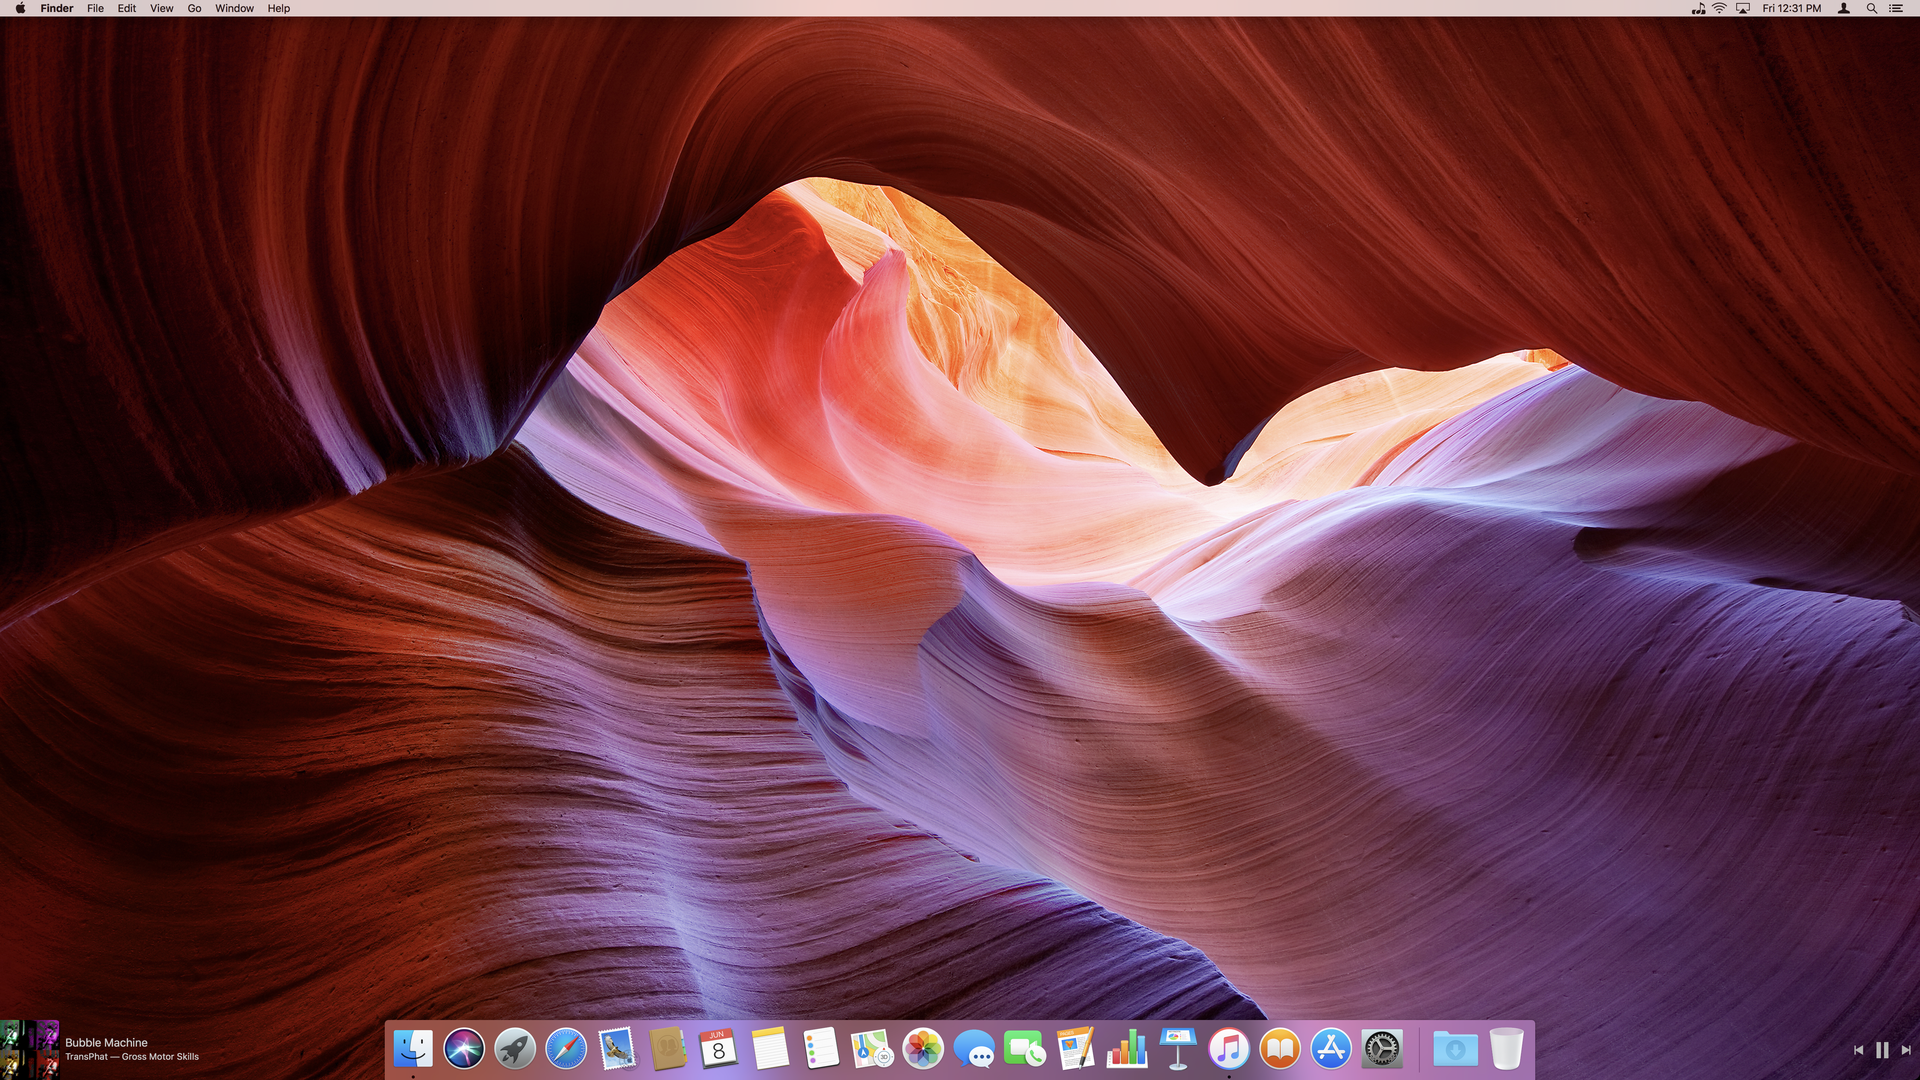1920x1080 pixels.
Task: Open Spotlight search magnifier
Action: click(1871, 8)
